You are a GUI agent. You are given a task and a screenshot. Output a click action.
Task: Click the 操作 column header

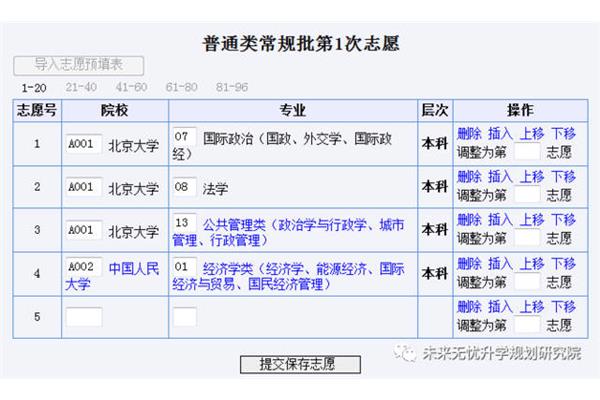[520, 110]
